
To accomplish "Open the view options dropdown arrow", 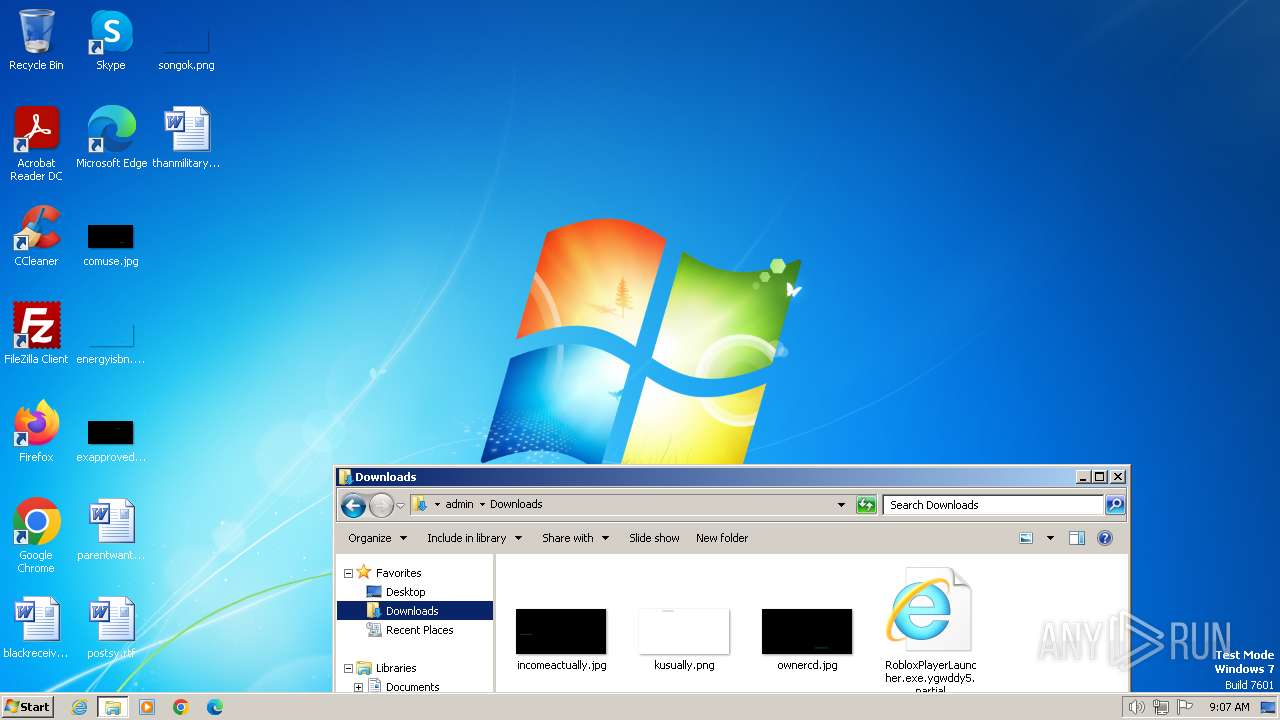I will click(x=1050, y=538).
